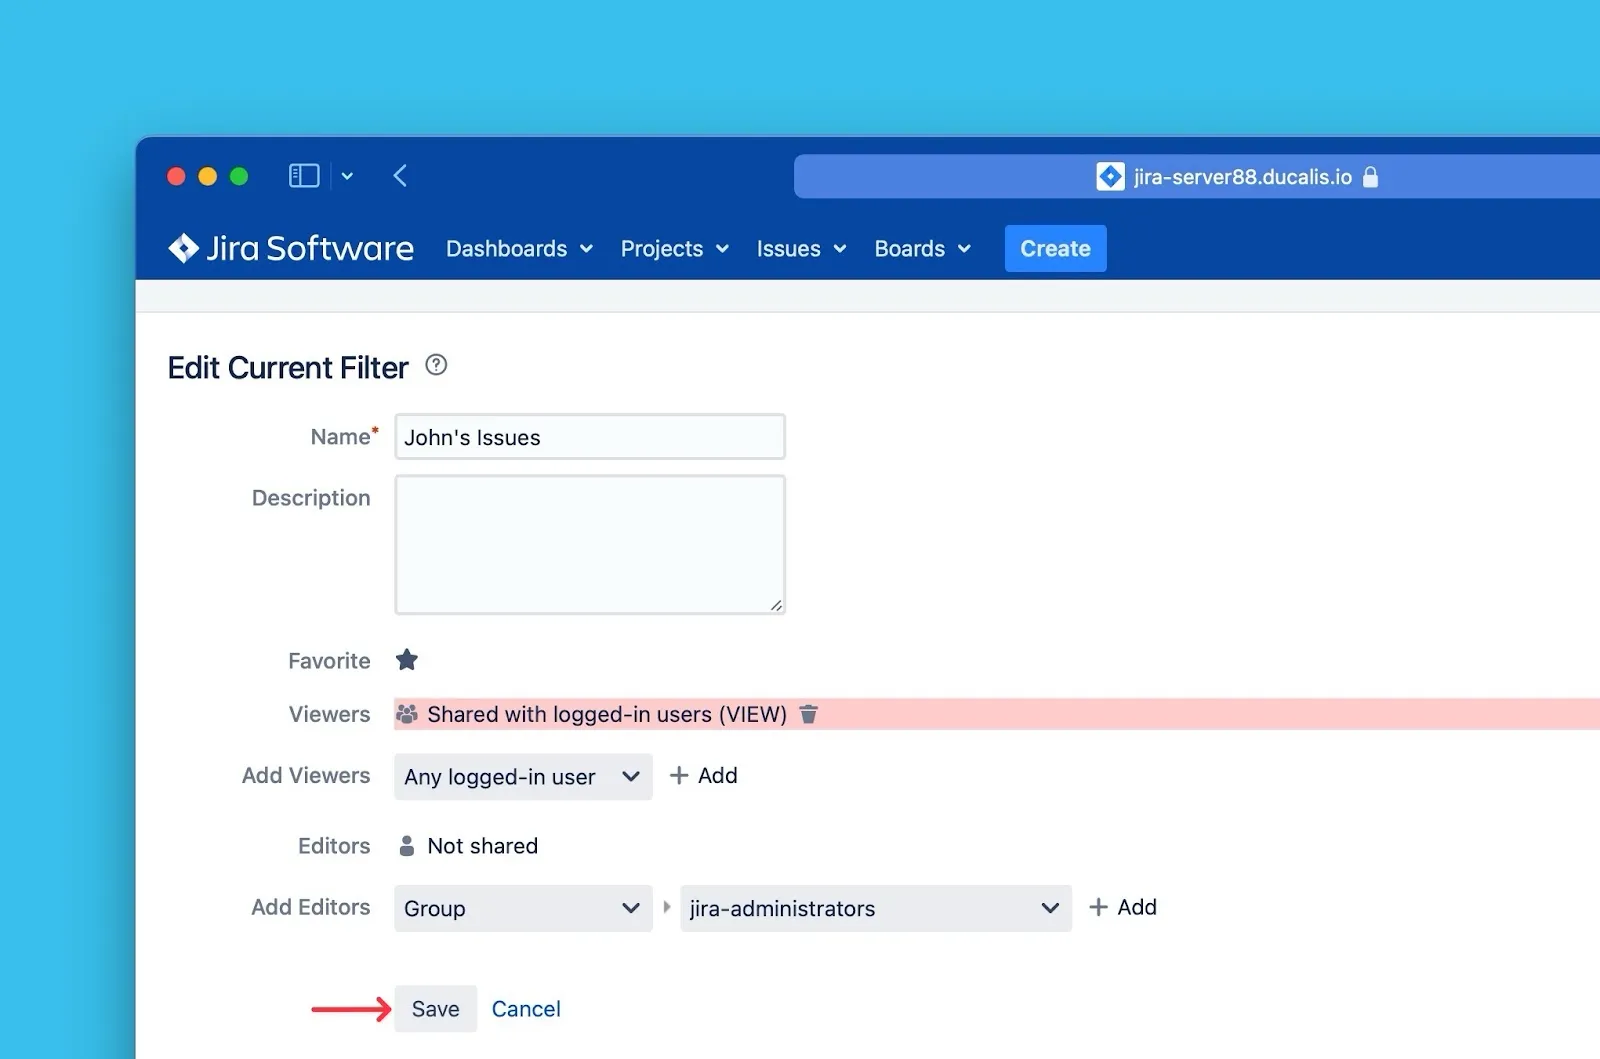Viewport: 1600px width, 1059px height.
Task: Open the Issues menu
Action: (801, 249)
